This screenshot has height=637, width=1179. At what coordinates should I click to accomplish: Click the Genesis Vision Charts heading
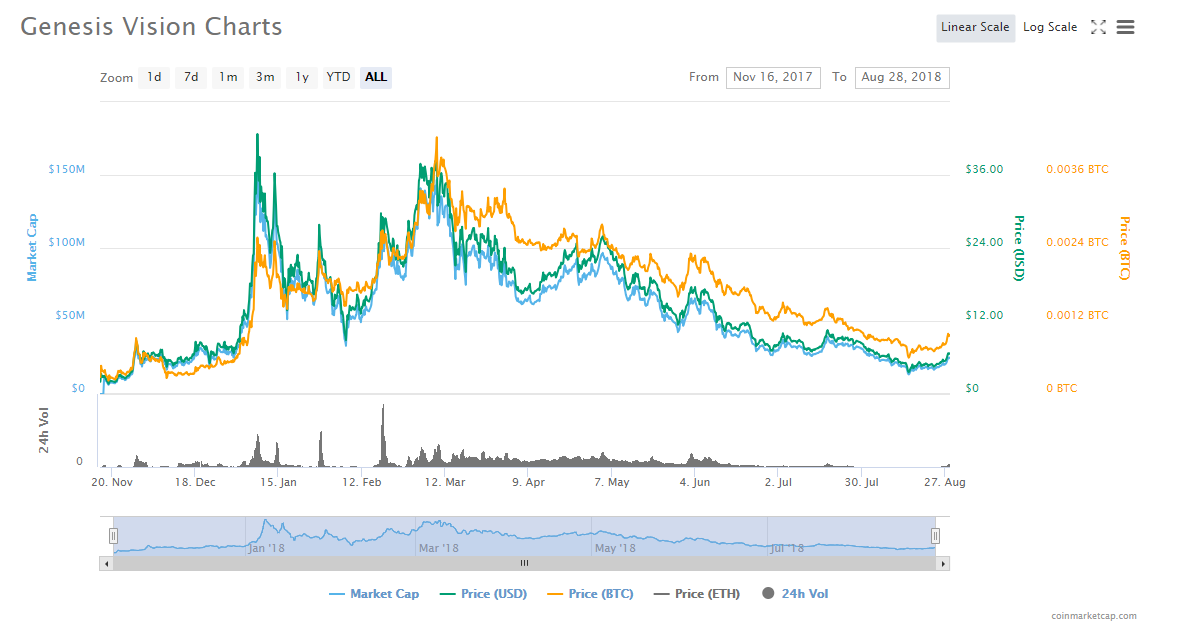151,27
